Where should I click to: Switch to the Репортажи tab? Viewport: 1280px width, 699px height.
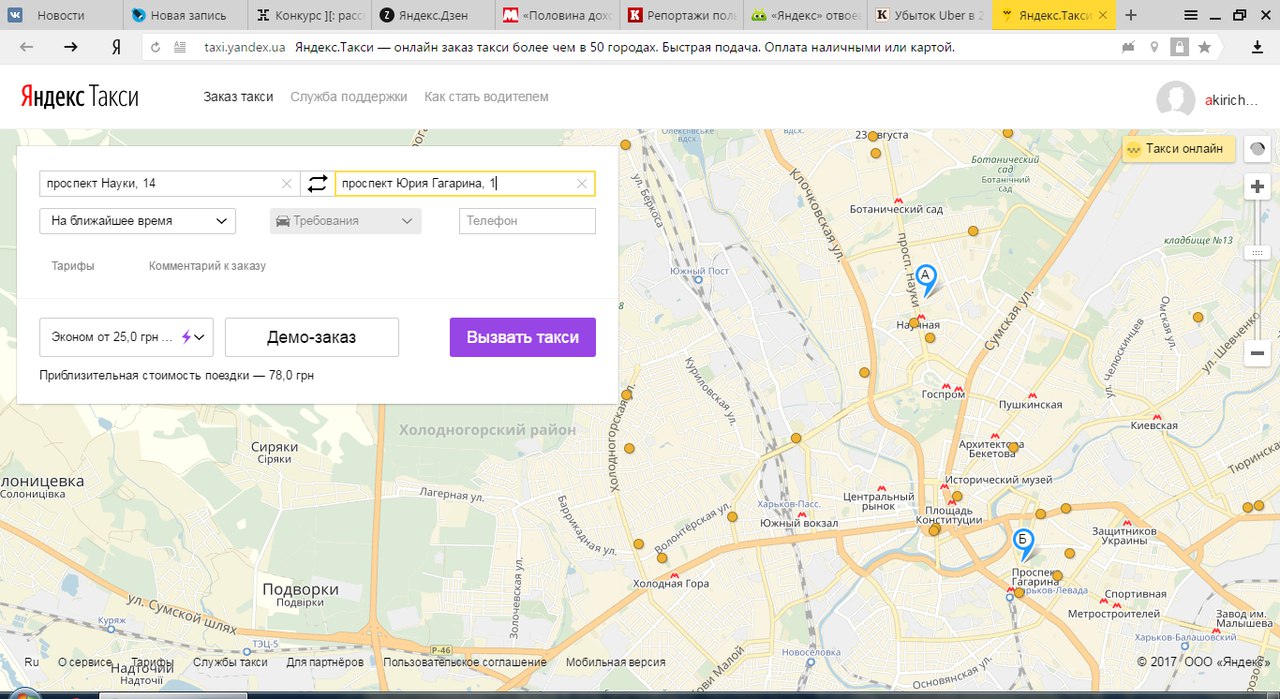[x=683, y=15]
